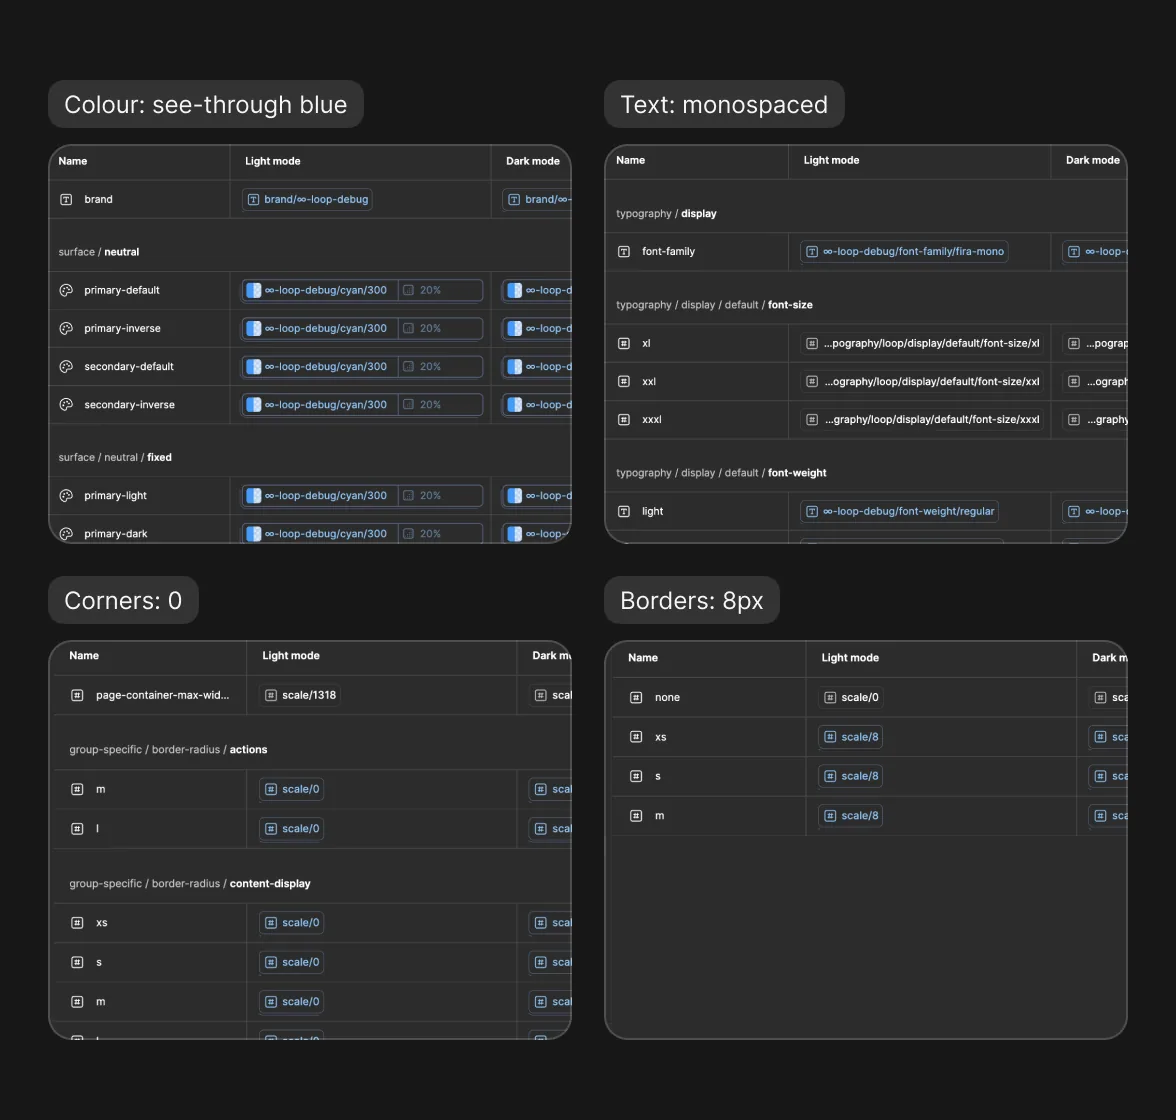Collapse the typography / display group

coord(666,214)
